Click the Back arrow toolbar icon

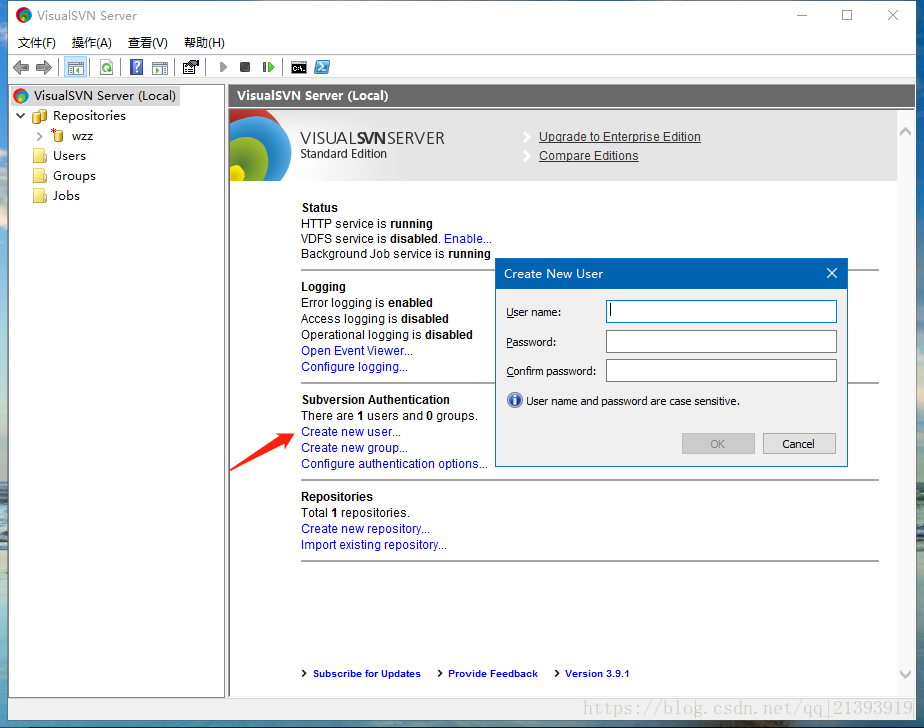[x=21, y=68]
